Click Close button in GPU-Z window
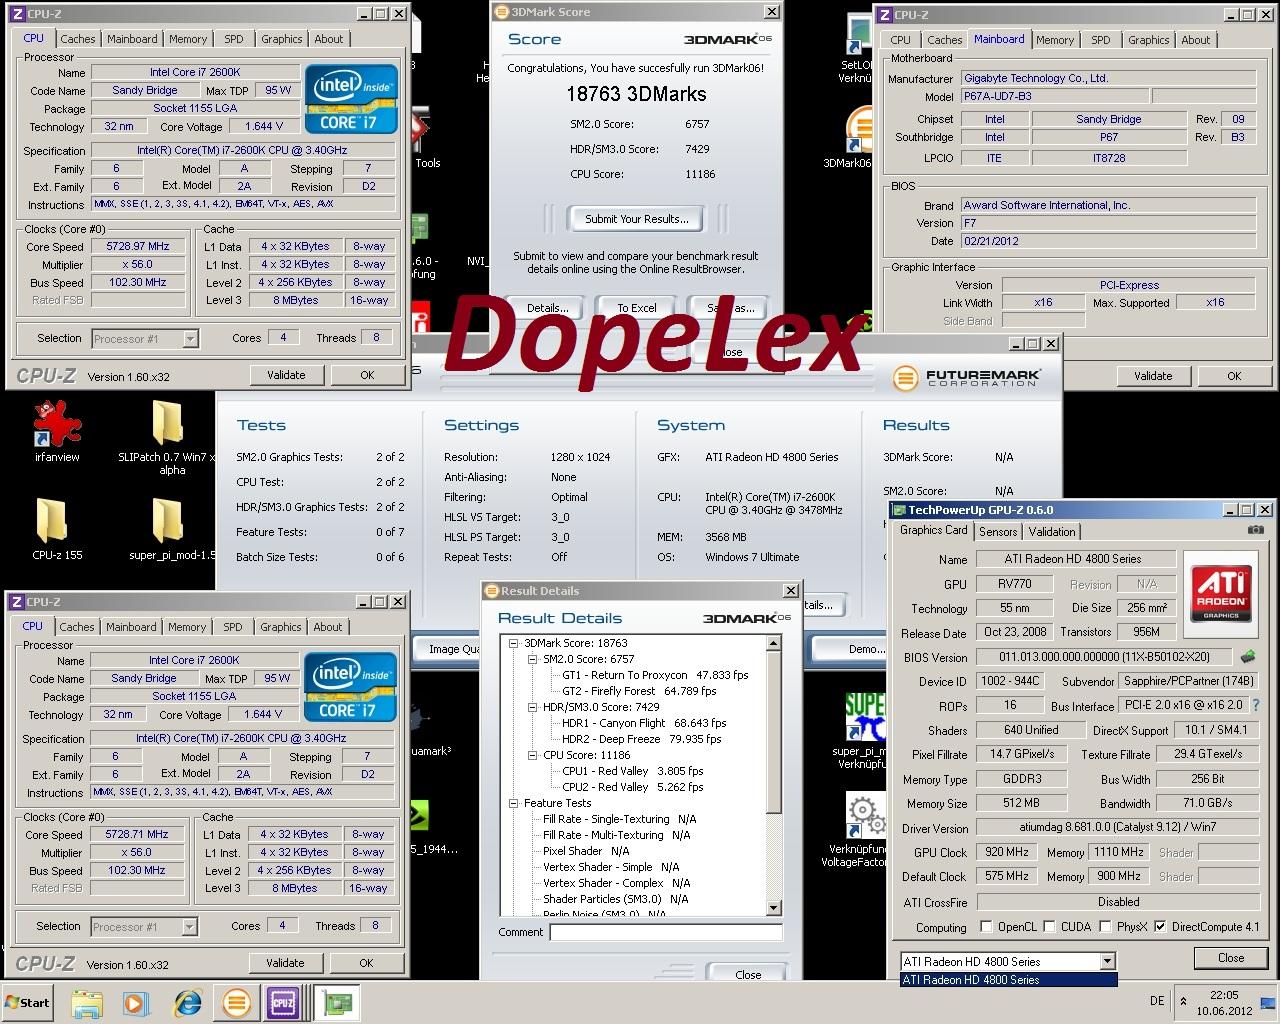1280x1024 pixels. click(x=1231, y=957)
